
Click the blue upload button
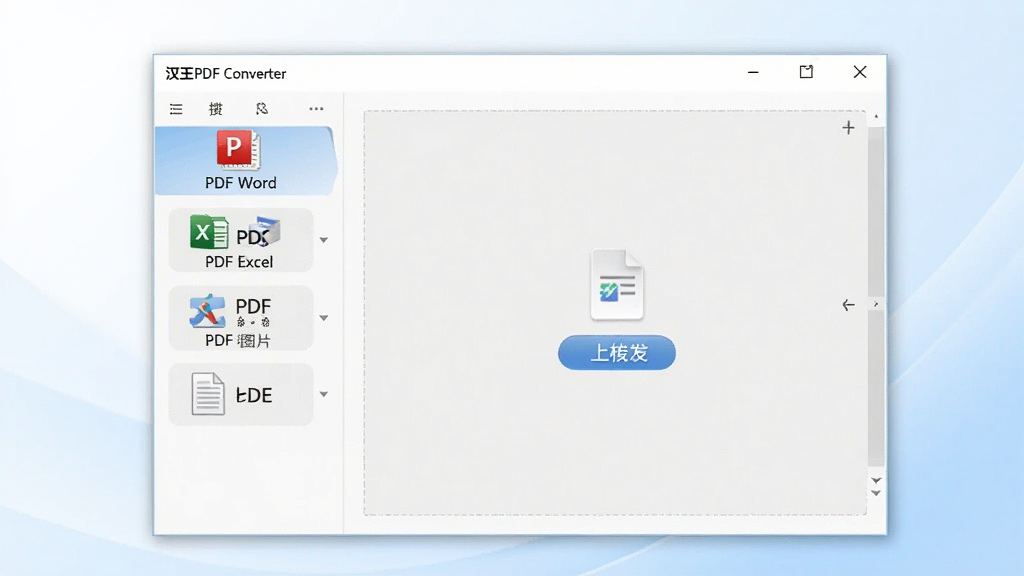(x=616, y=353)
